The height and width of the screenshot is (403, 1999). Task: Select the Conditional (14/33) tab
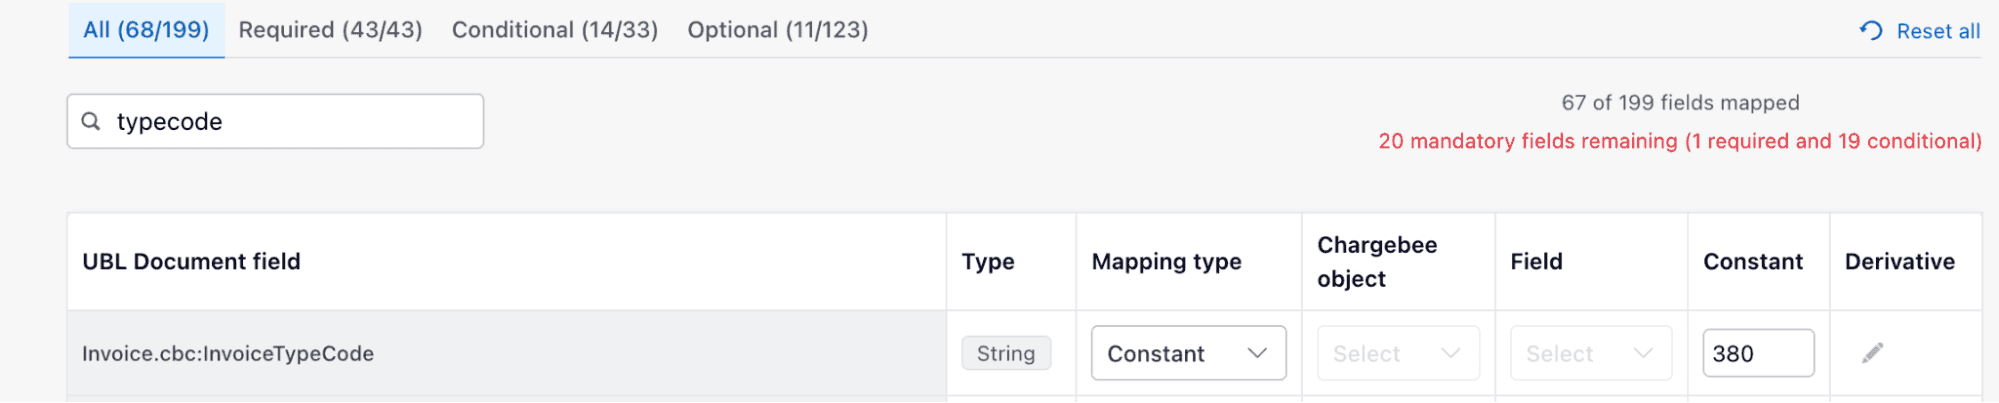click(x=555, y=30)
